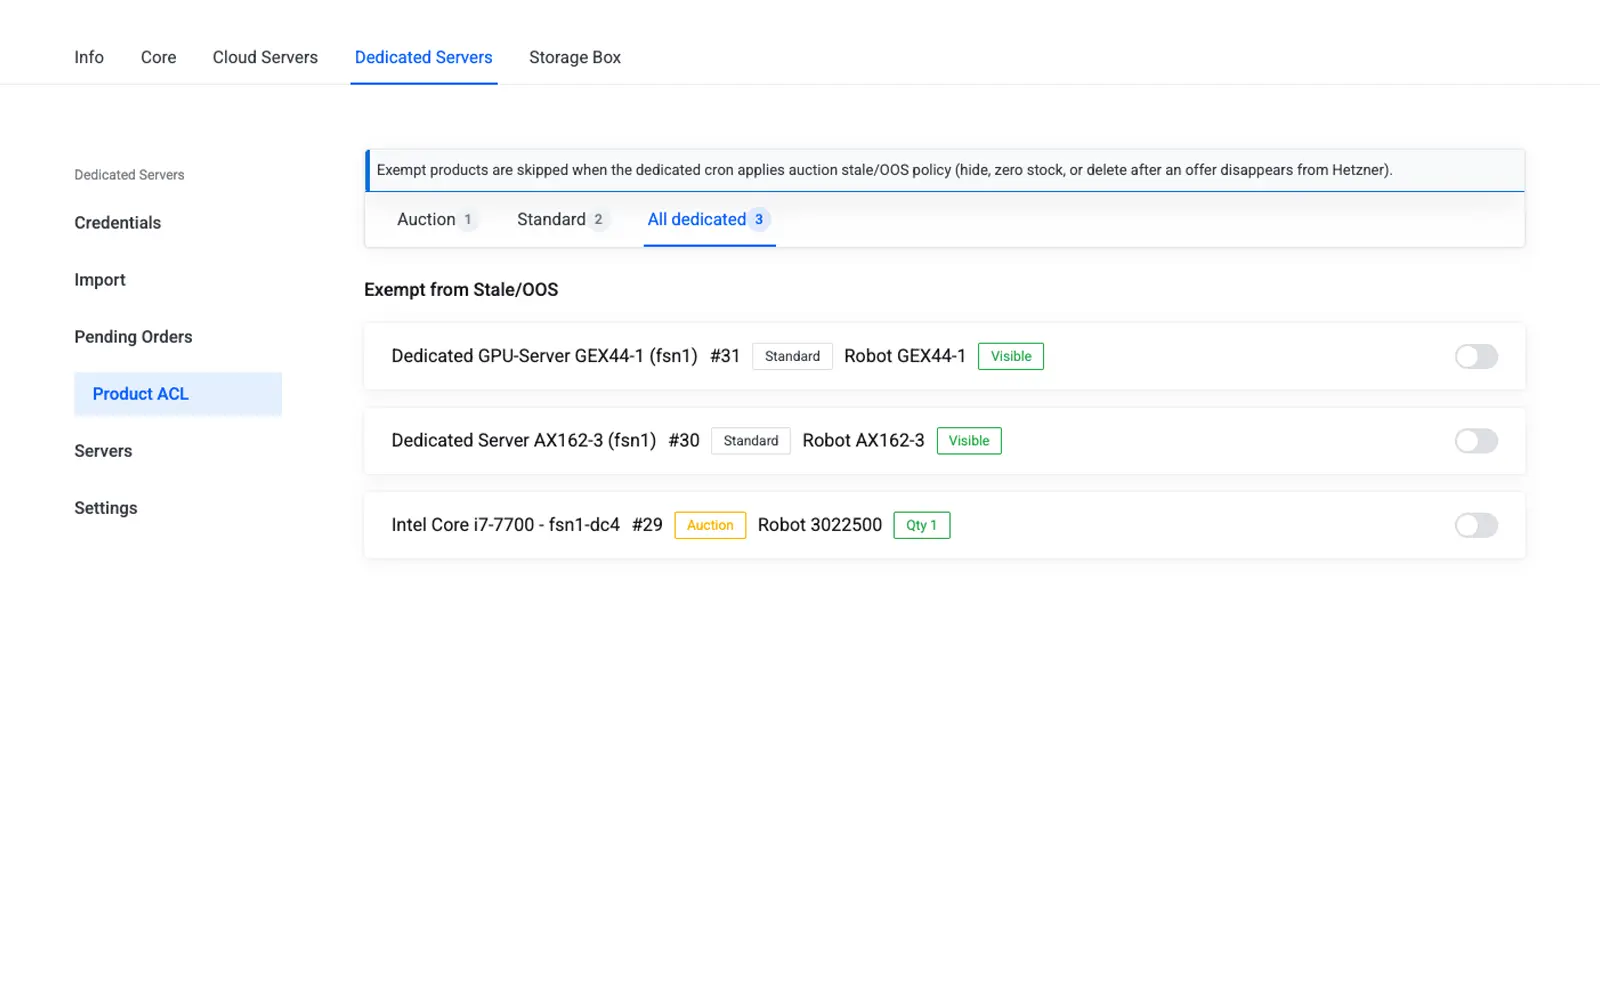
Task: Click the exempt products info notice
Action: (x=945, y=170)
